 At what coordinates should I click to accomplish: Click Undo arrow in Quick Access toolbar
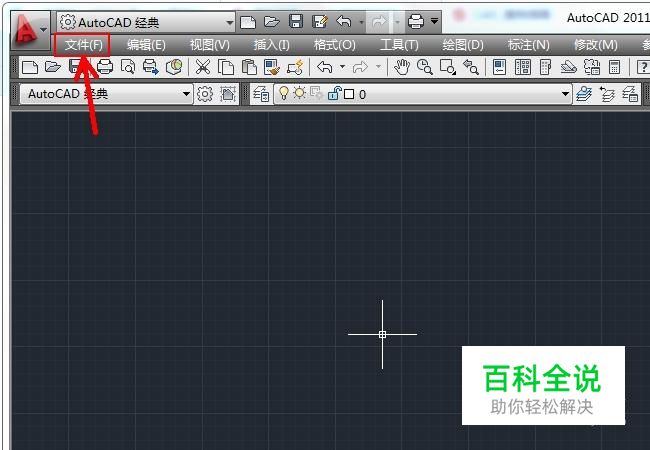pyautogui.click(x=344, y=21)
